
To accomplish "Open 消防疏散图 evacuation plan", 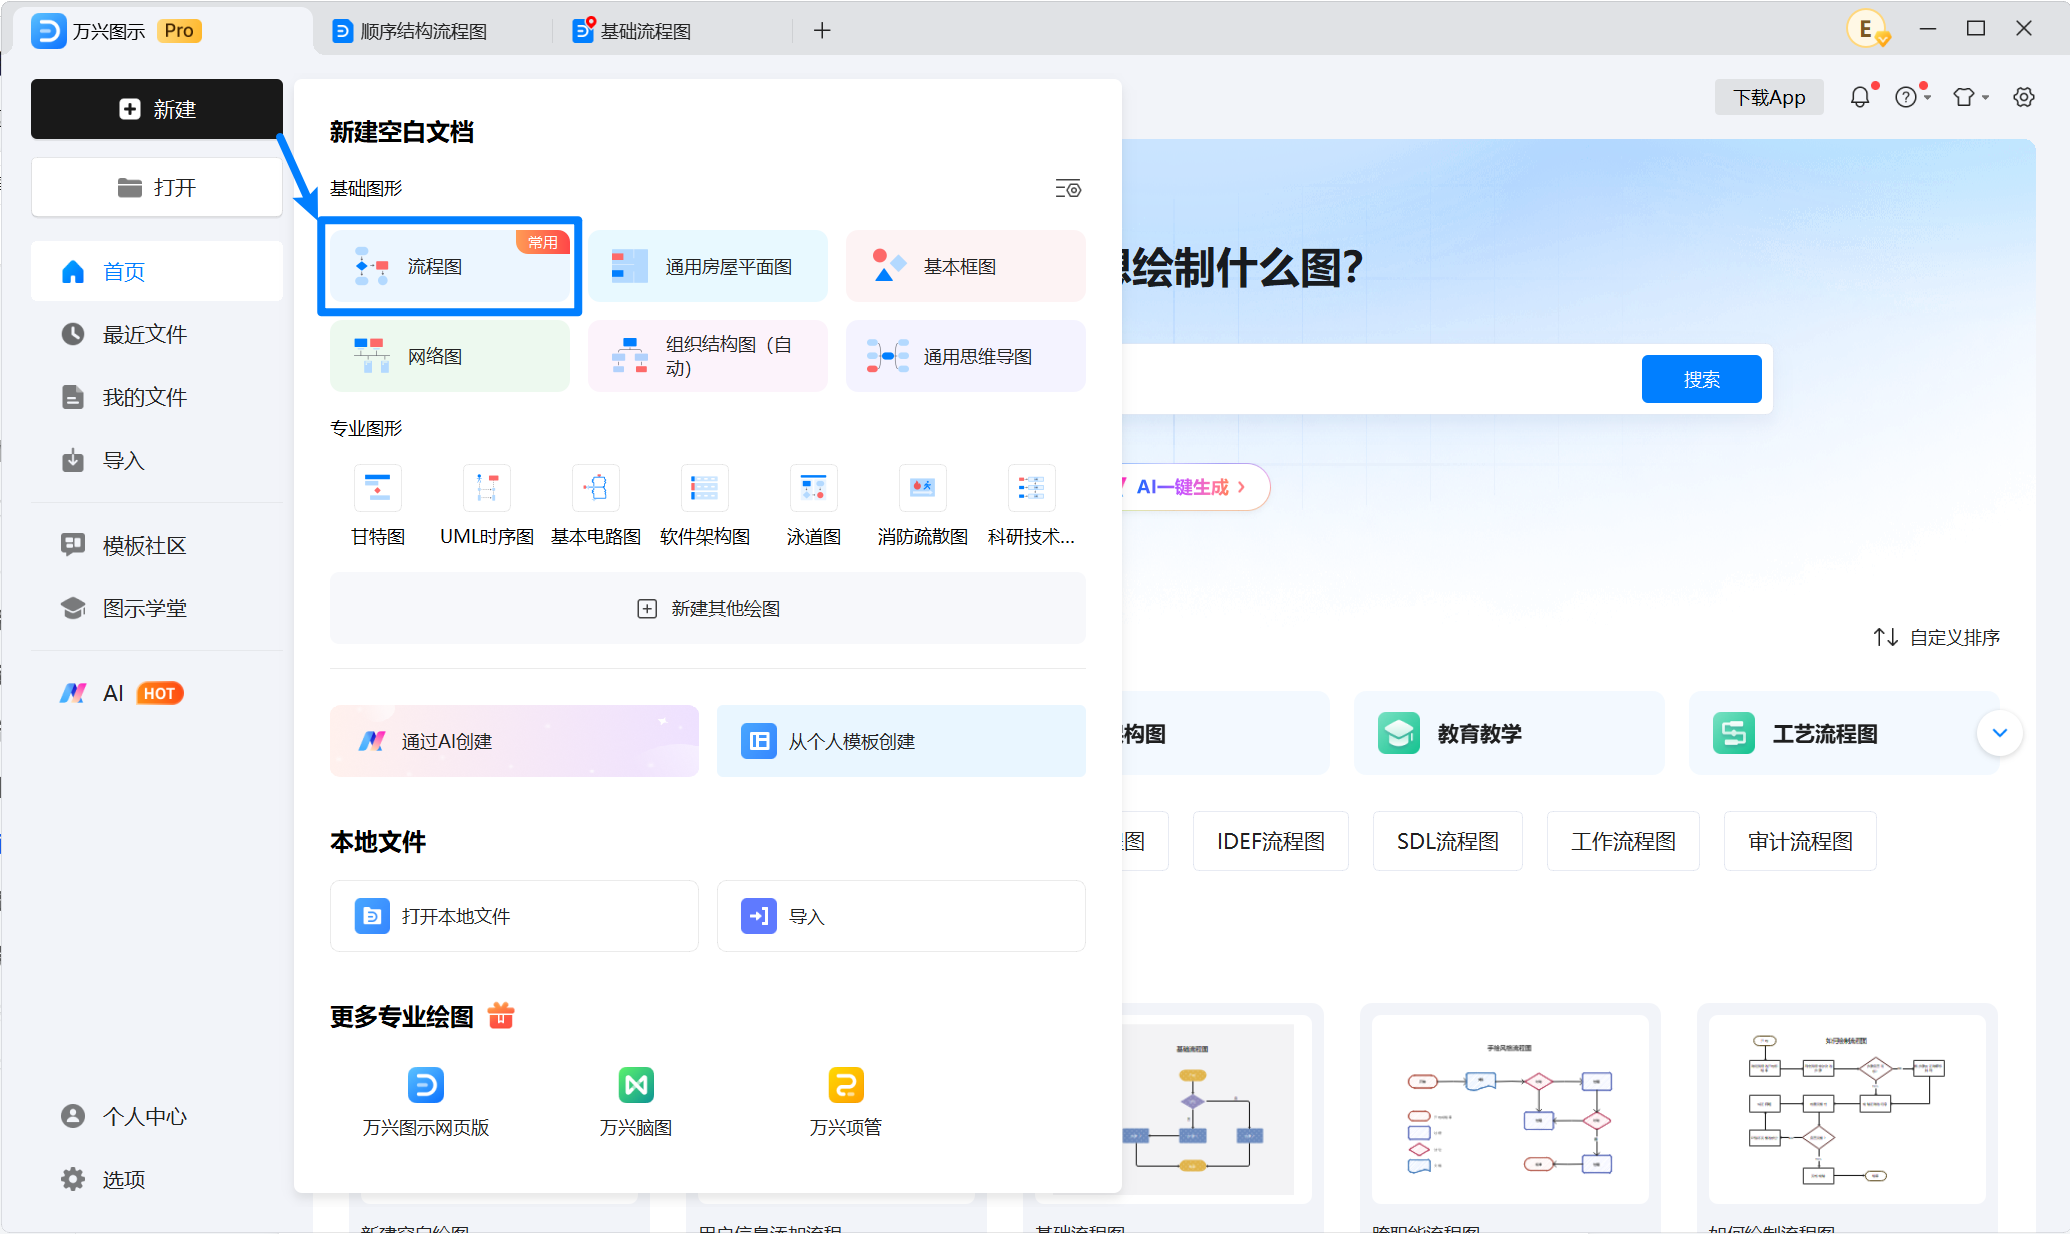I will (923, 506).
